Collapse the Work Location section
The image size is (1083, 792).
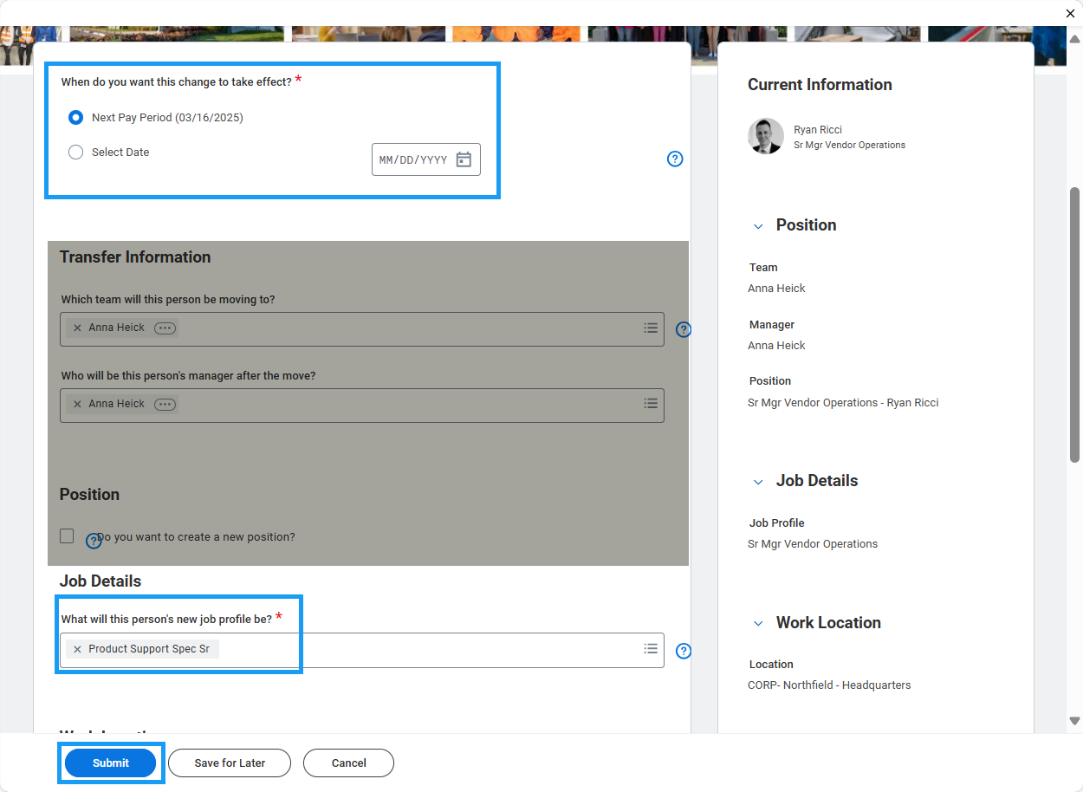point(758,623)
